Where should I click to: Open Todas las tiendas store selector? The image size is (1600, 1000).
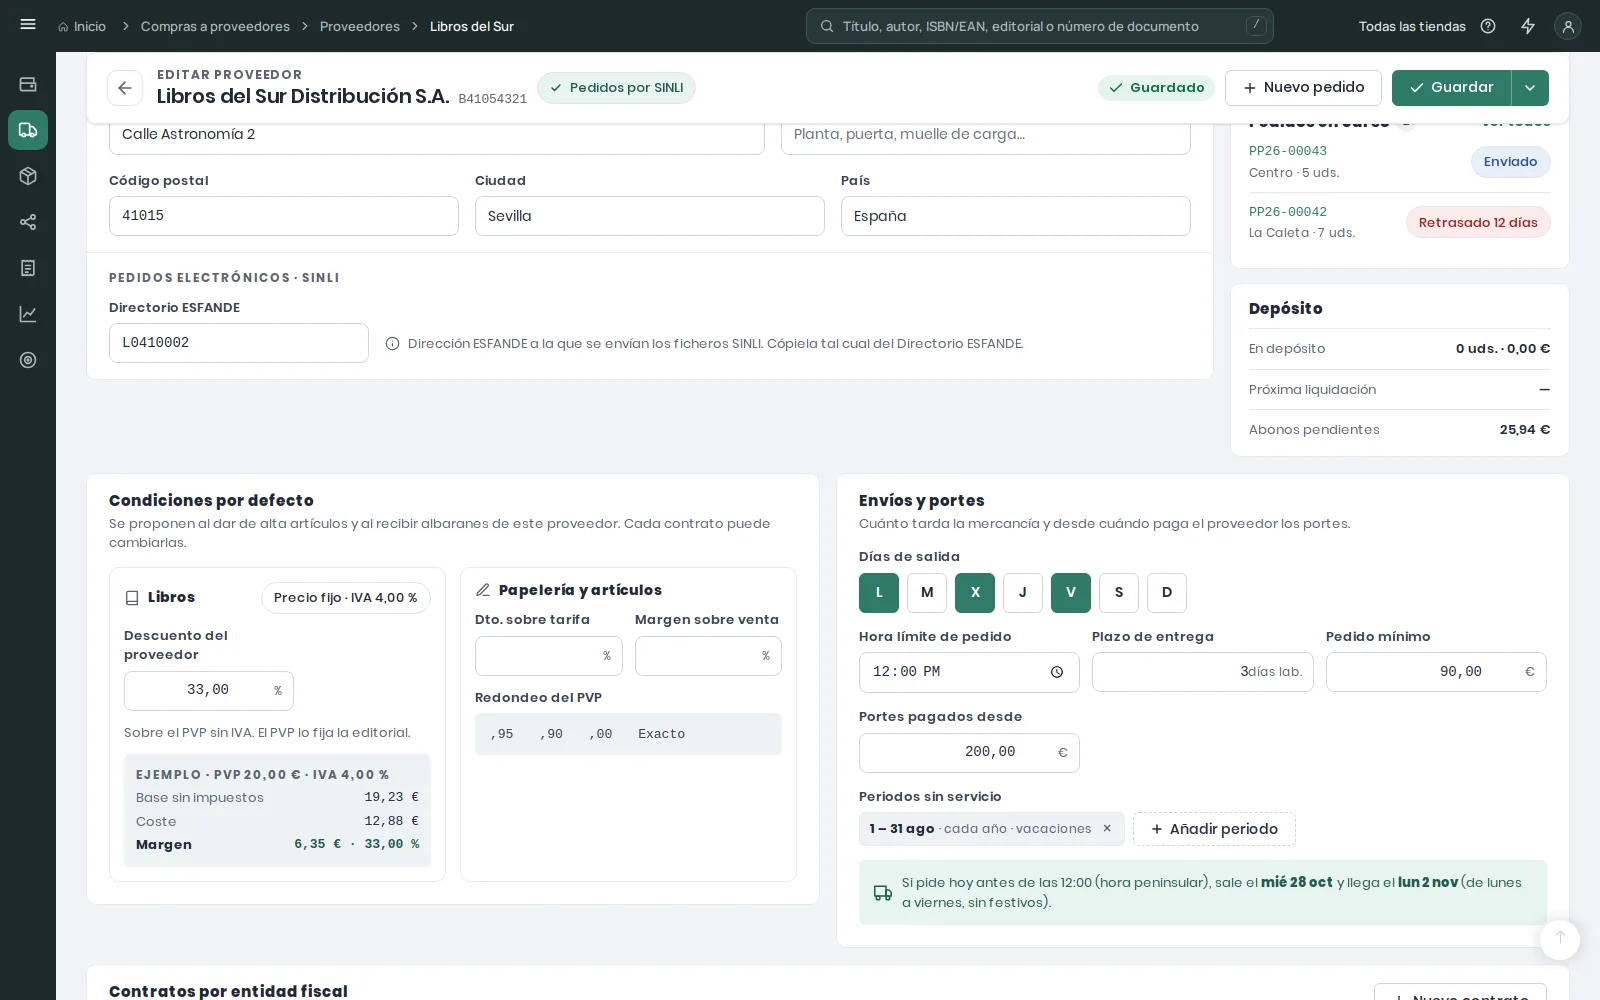click(1412, 26)
